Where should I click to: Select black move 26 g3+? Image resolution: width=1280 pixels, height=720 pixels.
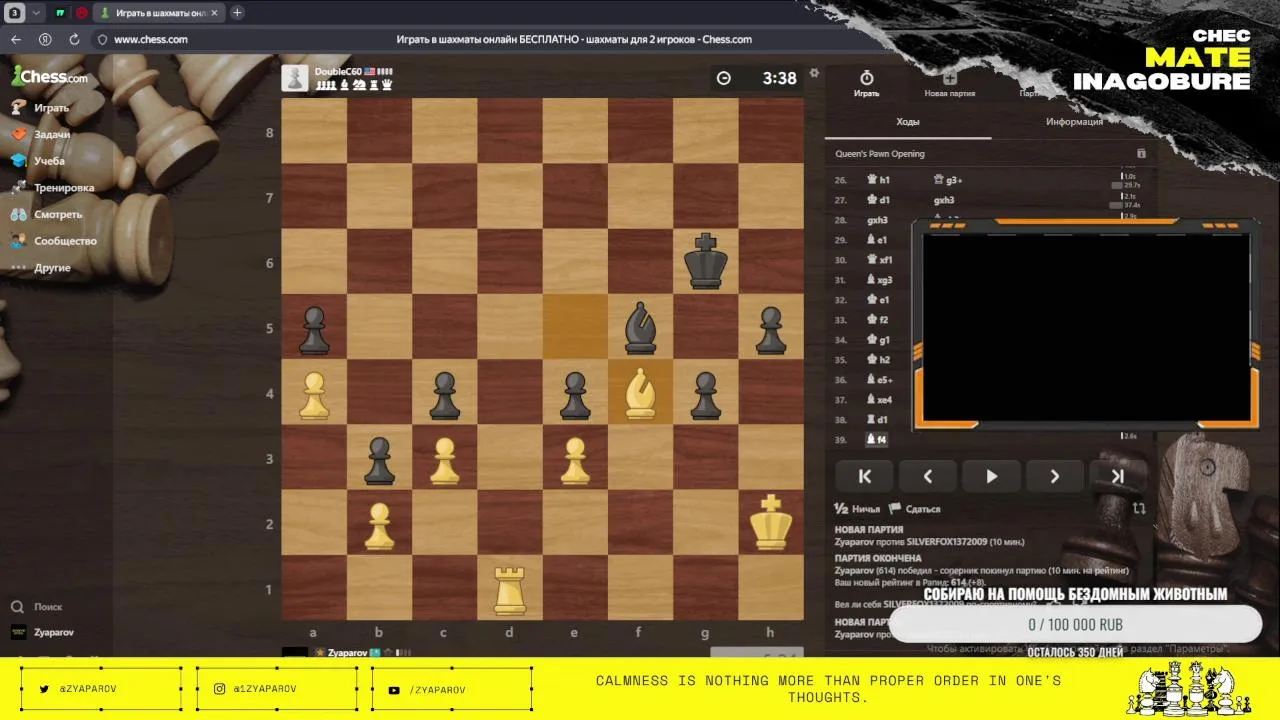coord(947,180)
